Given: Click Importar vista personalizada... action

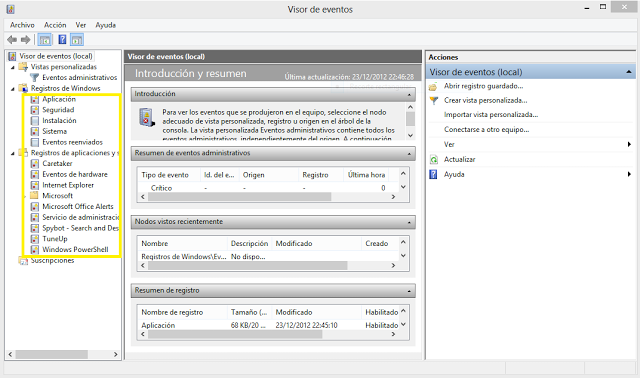Looking at the screenshot, I should 491,115.
